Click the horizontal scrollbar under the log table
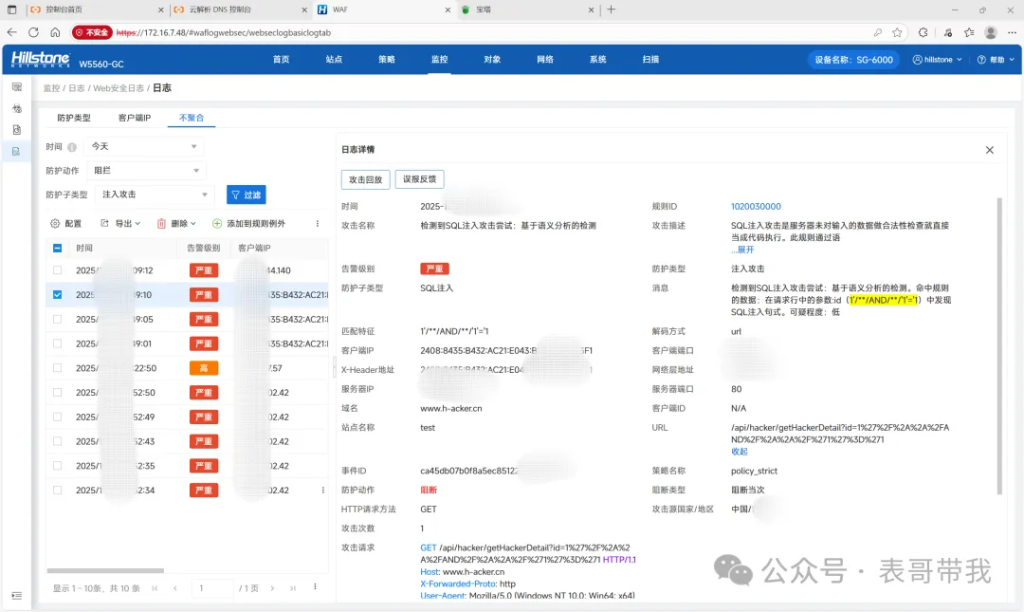This screenshot has height=612, width=1024. 105,570
